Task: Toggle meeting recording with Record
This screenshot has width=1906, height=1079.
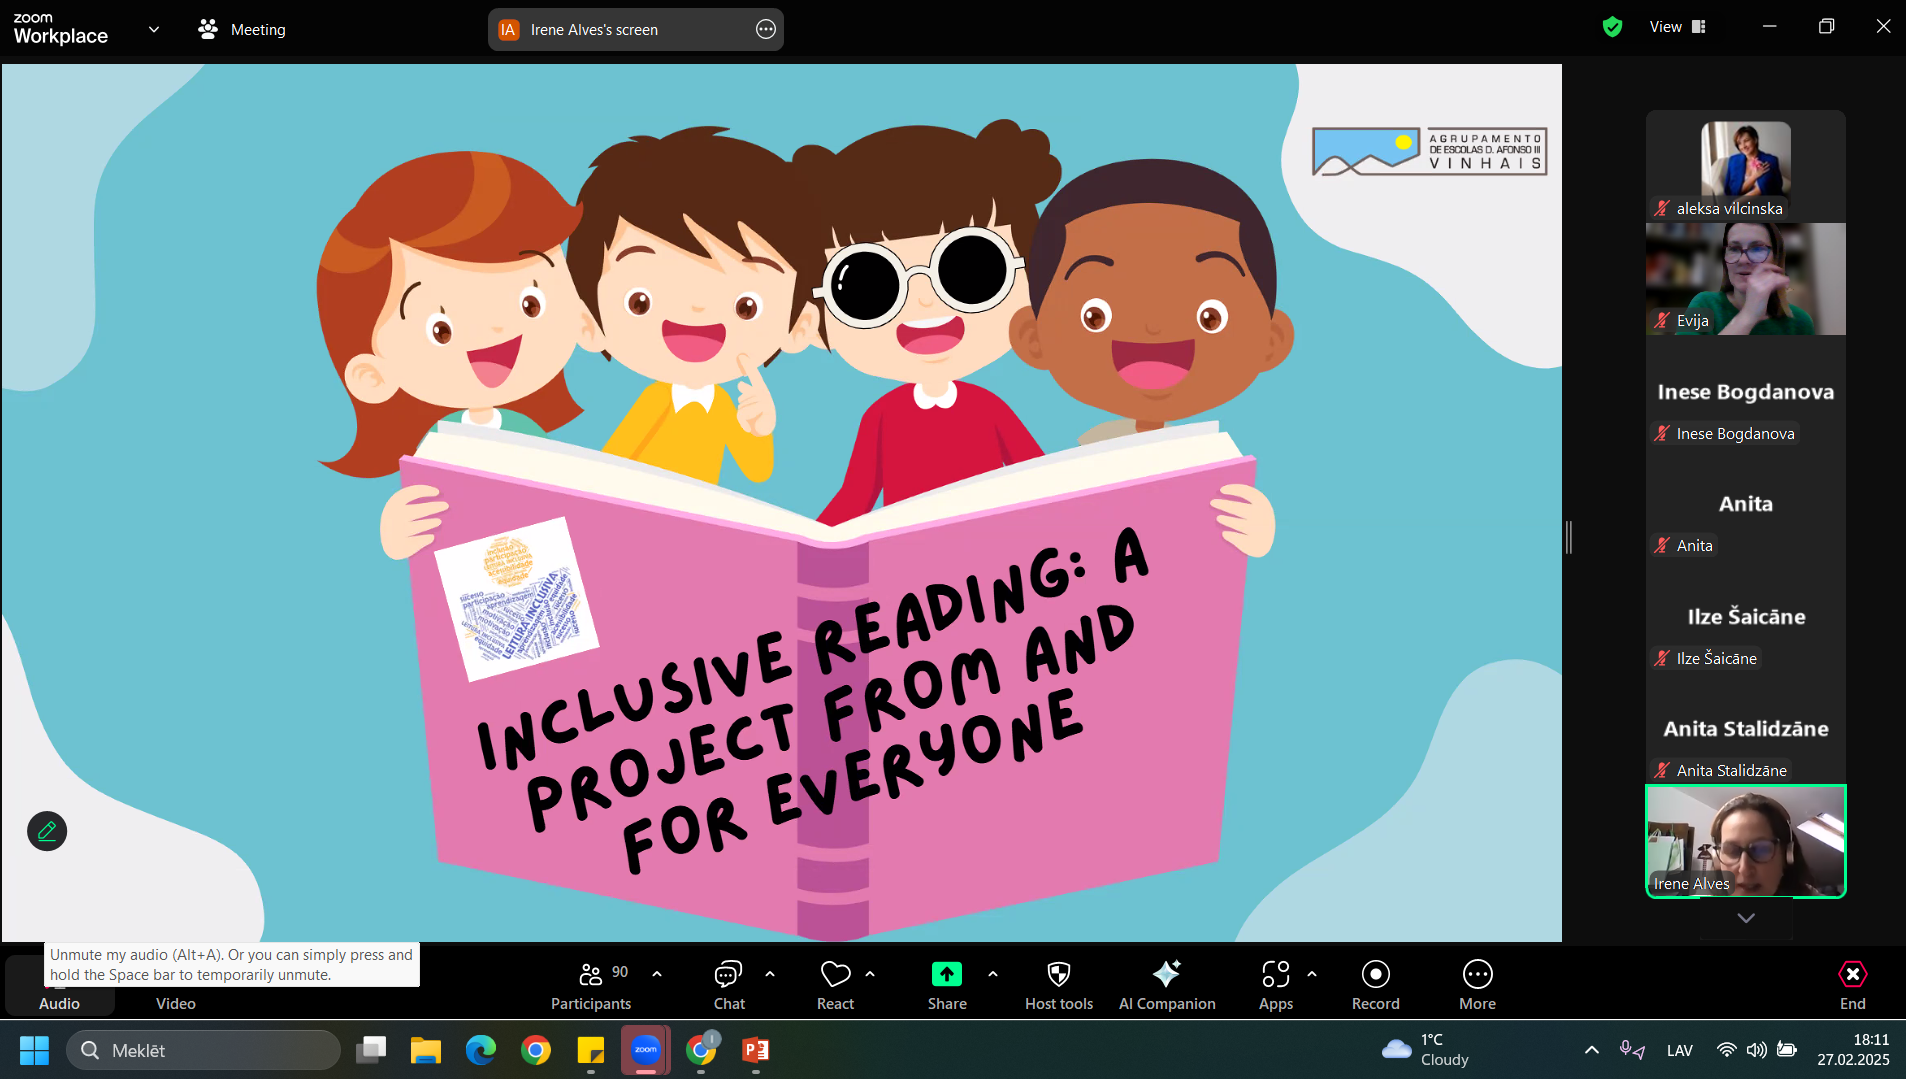Action: [1375, 974]
